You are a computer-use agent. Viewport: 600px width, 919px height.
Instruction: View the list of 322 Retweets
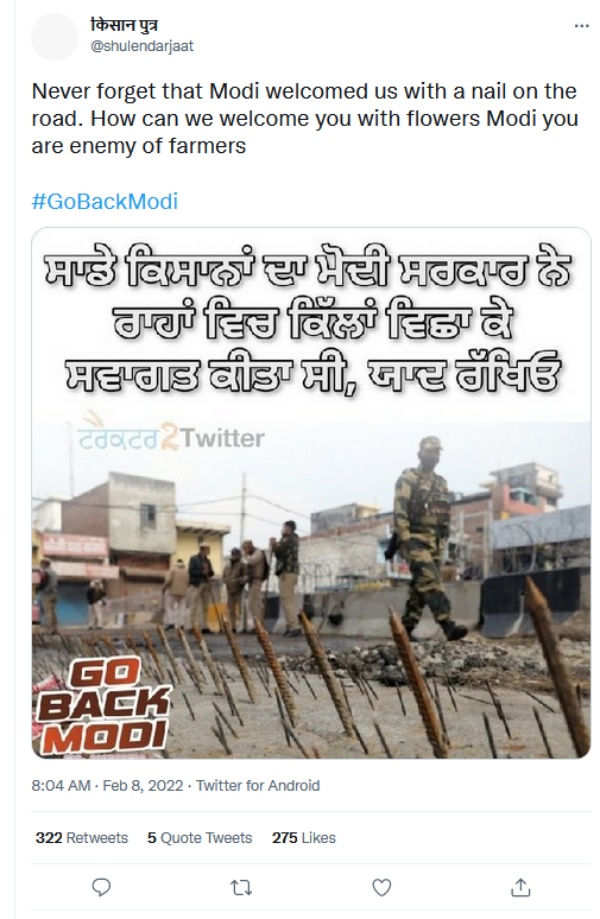coord(81,838)
